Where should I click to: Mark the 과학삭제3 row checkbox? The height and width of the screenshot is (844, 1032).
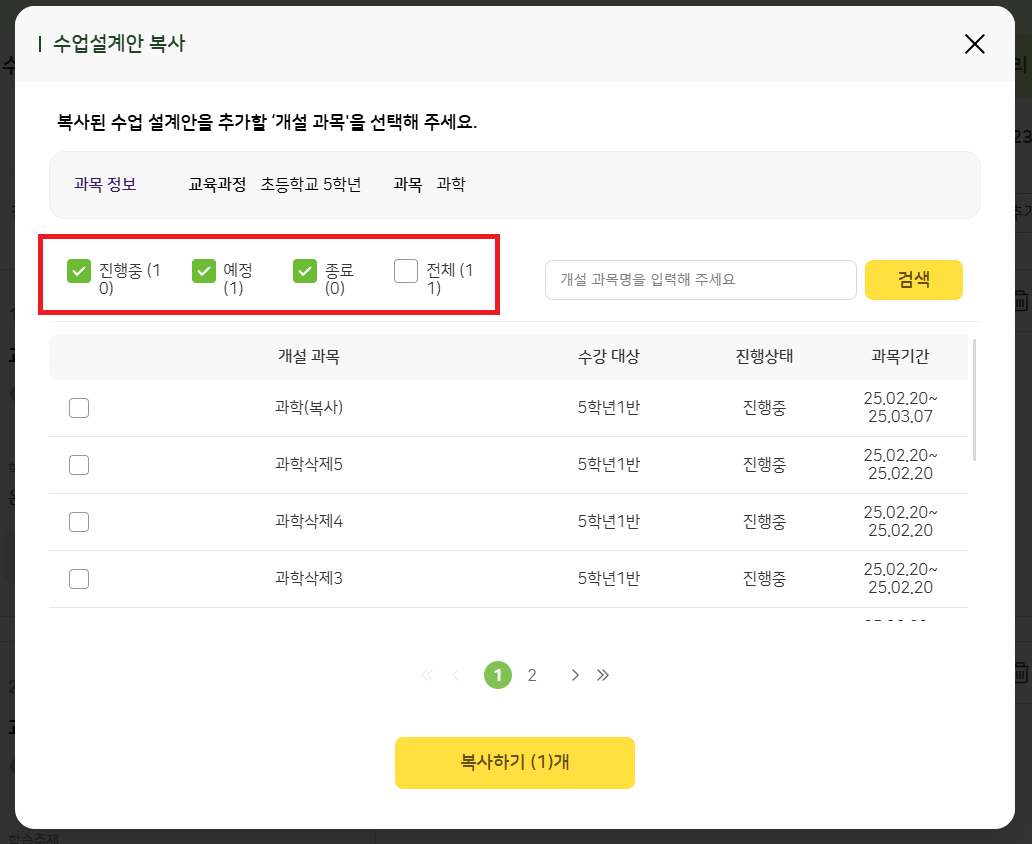pyautogui.click(x=79, y=579)
